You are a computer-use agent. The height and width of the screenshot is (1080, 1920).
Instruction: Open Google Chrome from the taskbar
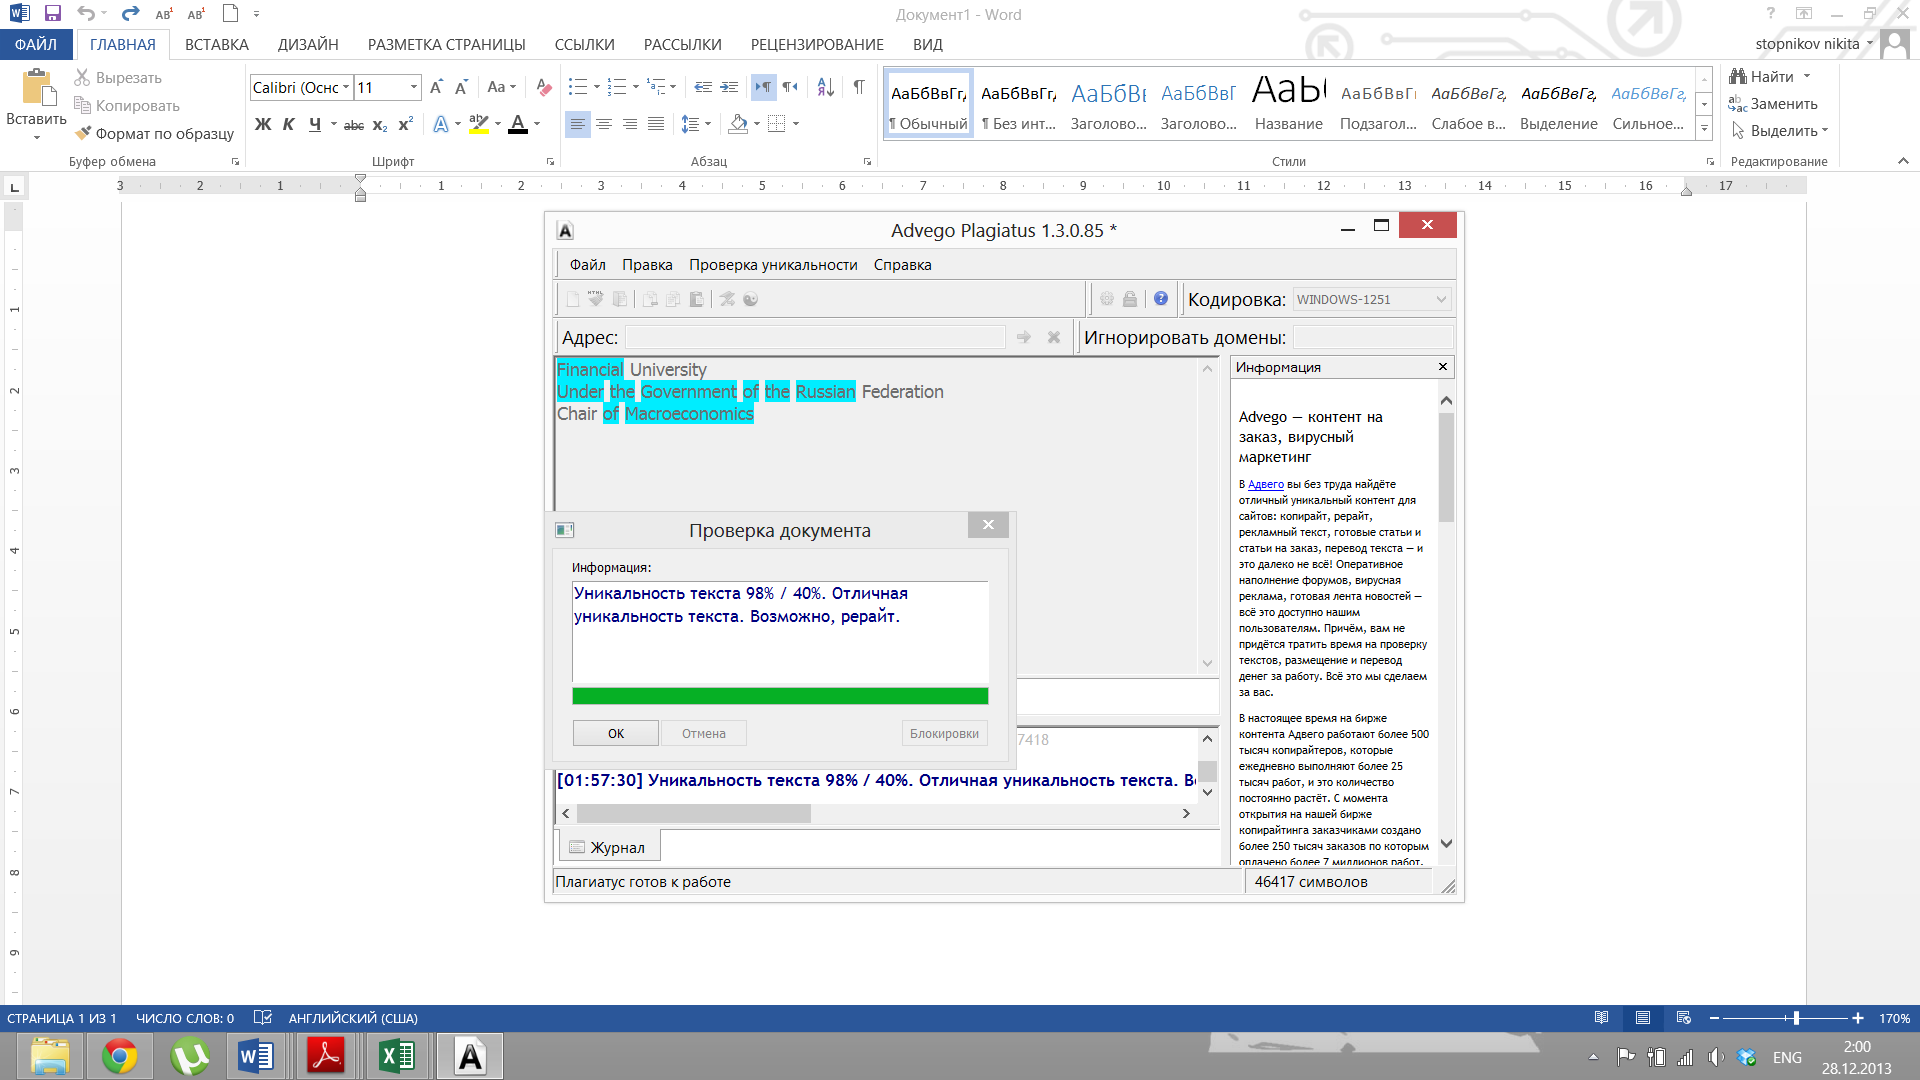point(120,1056)
